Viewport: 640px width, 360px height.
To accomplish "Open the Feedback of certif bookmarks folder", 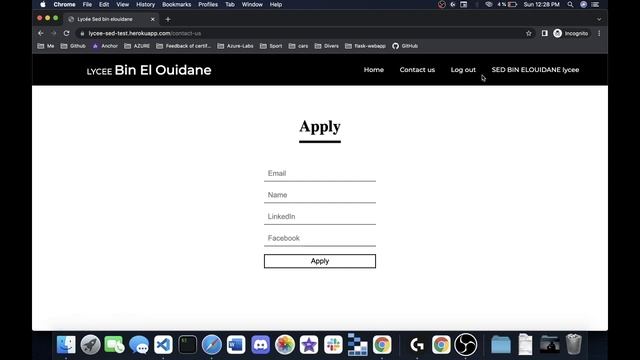I will coord(184,46).
